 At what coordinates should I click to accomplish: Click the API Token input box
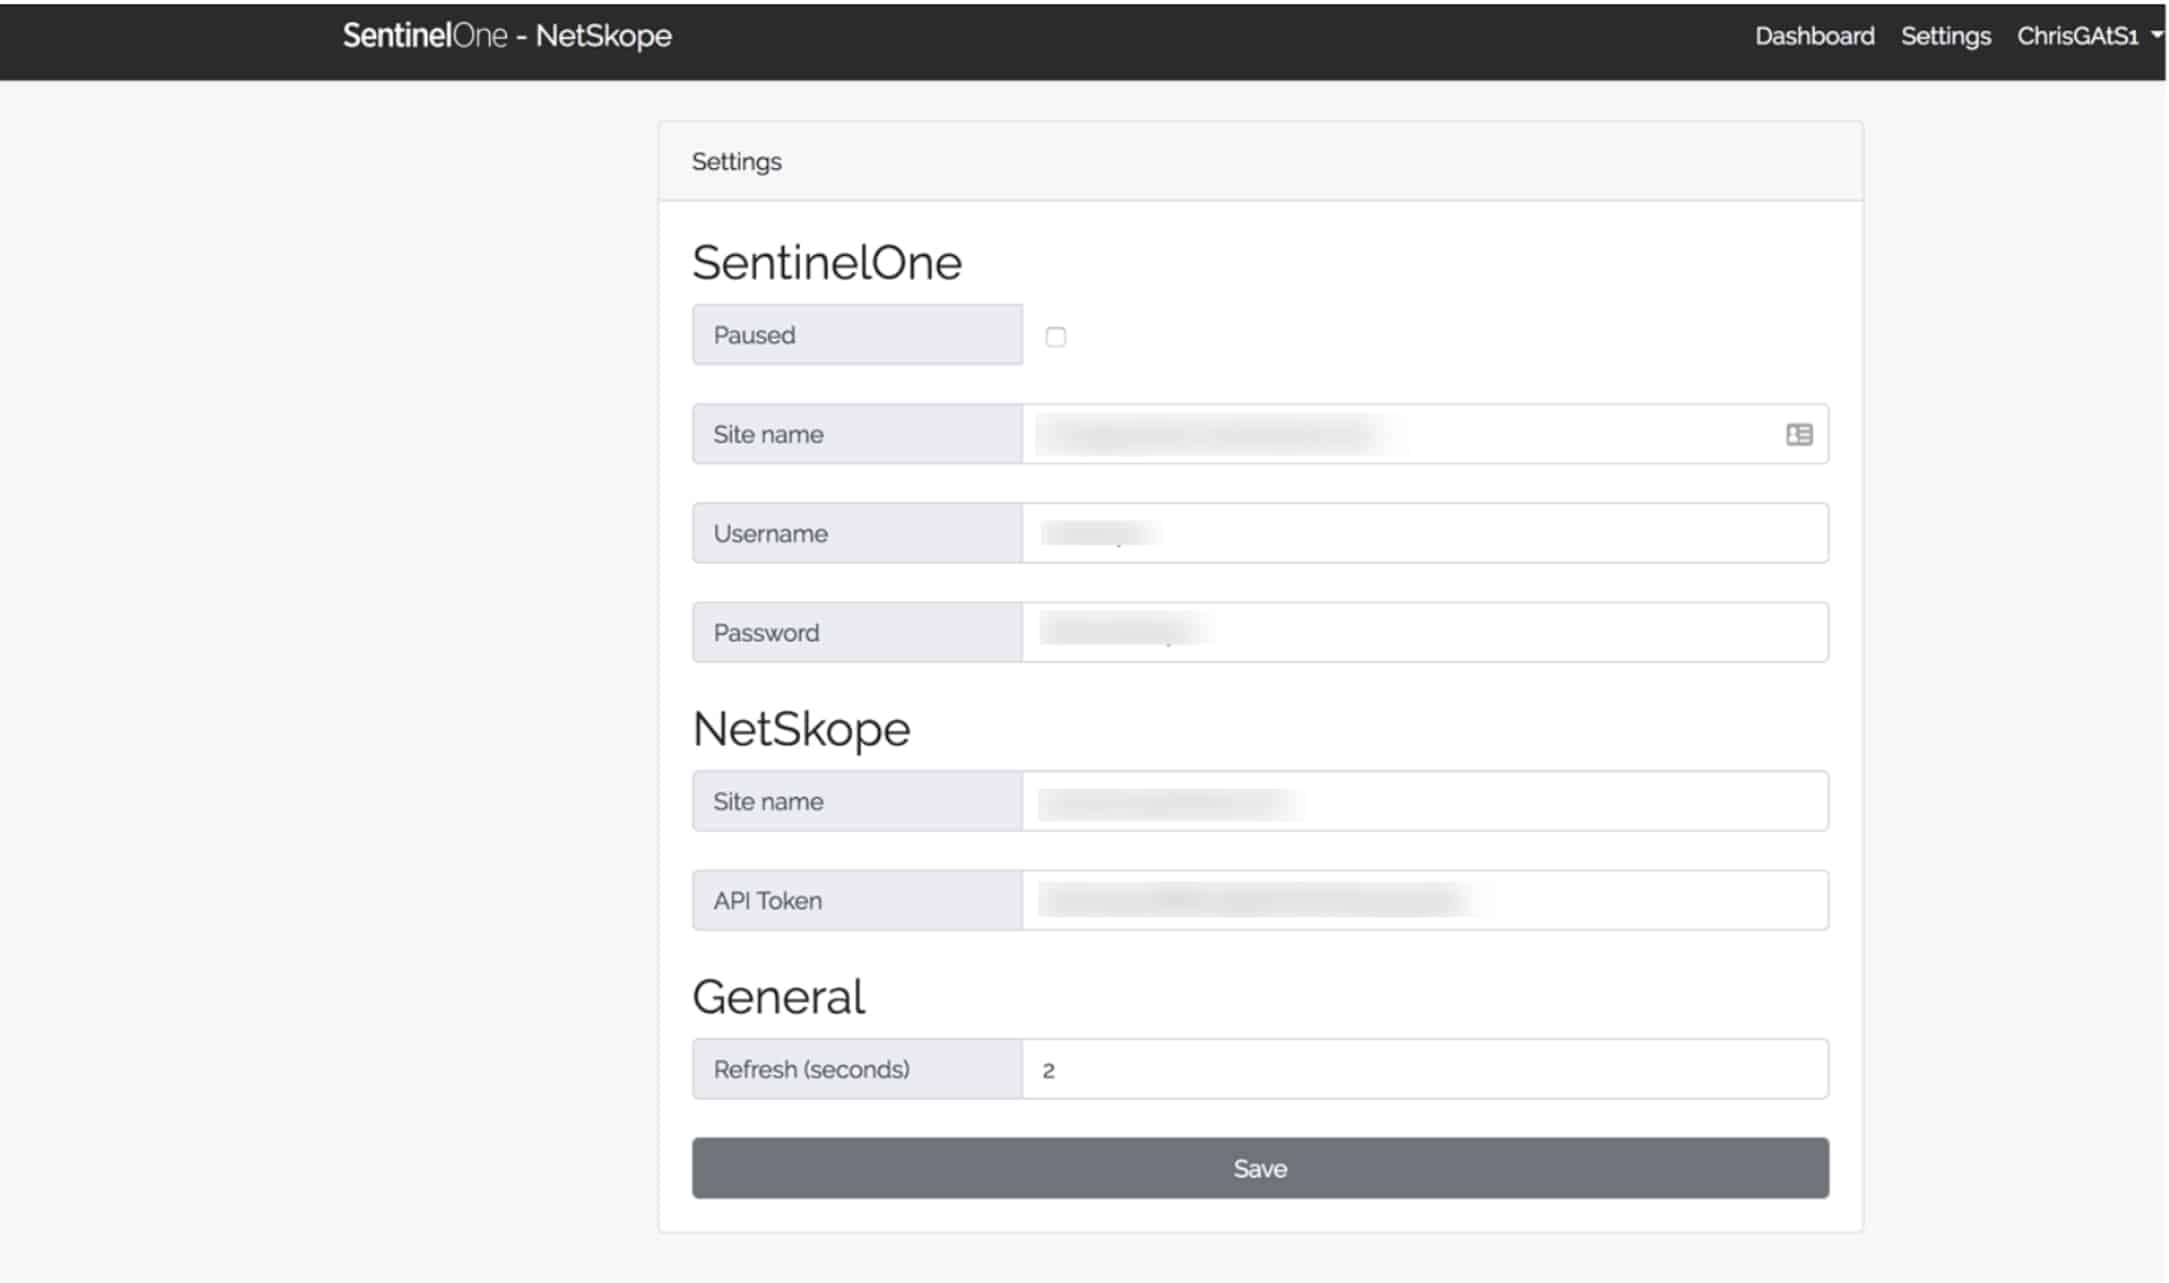1424,900
